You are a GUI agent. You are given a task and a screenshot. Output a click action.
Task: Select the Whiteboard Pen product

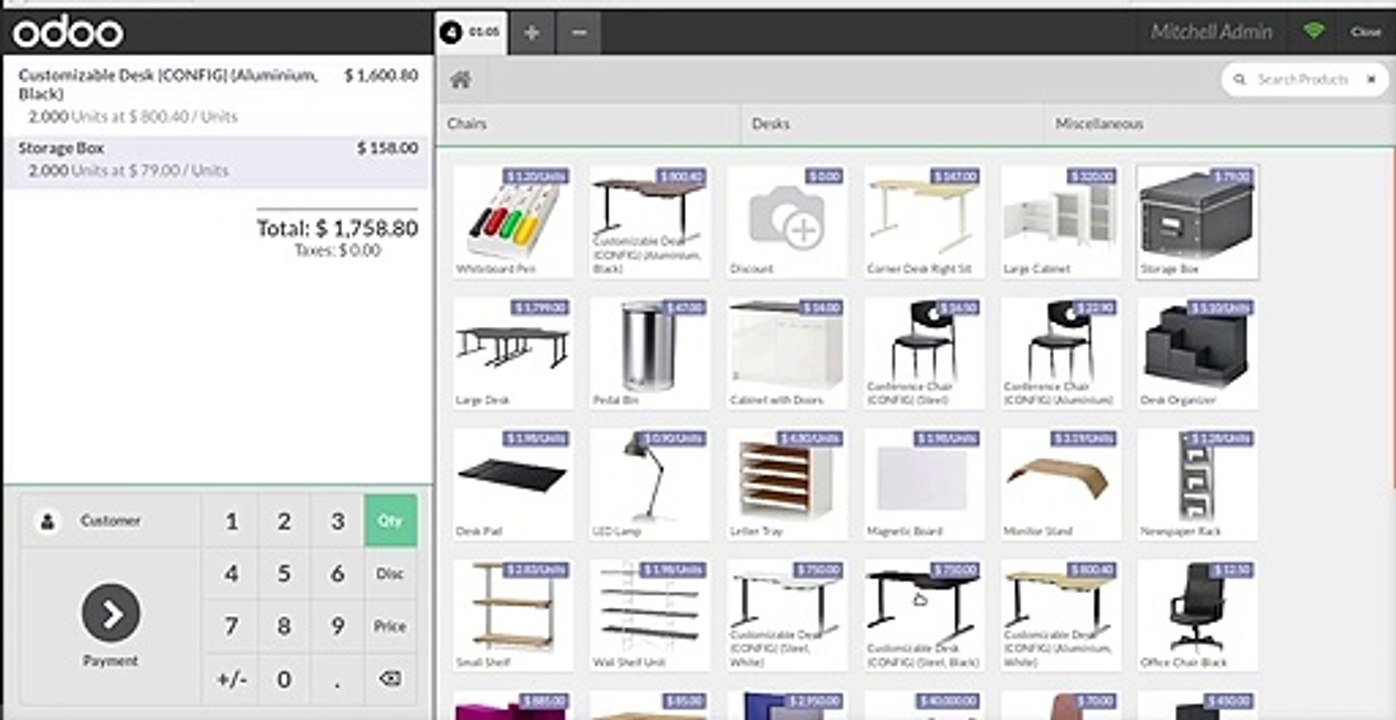[513, 222]
